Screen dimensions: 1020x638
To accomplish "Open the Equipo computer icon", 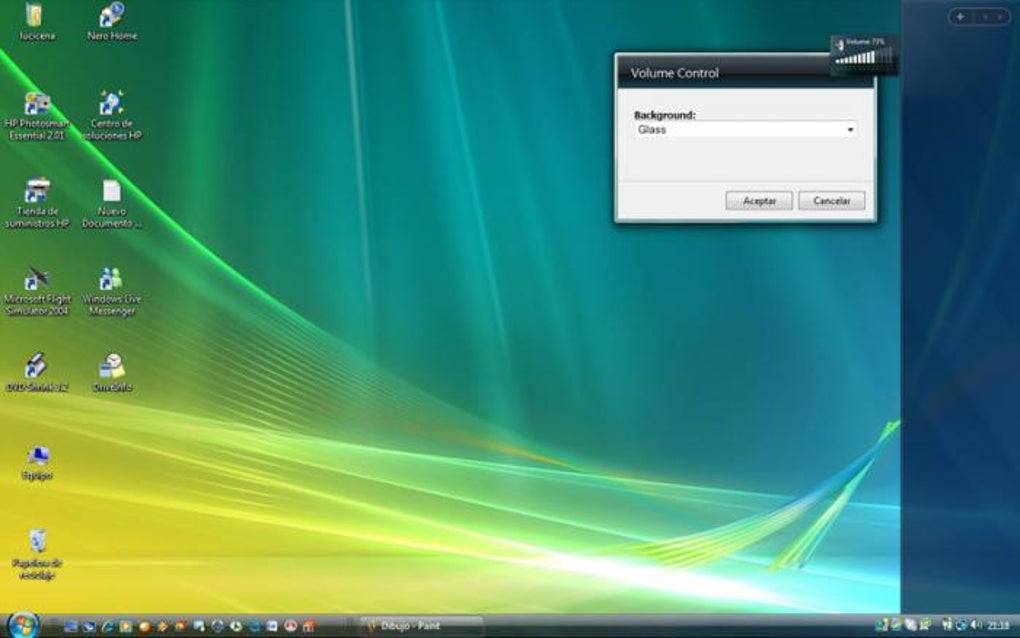I will click(x=37, y=462).
